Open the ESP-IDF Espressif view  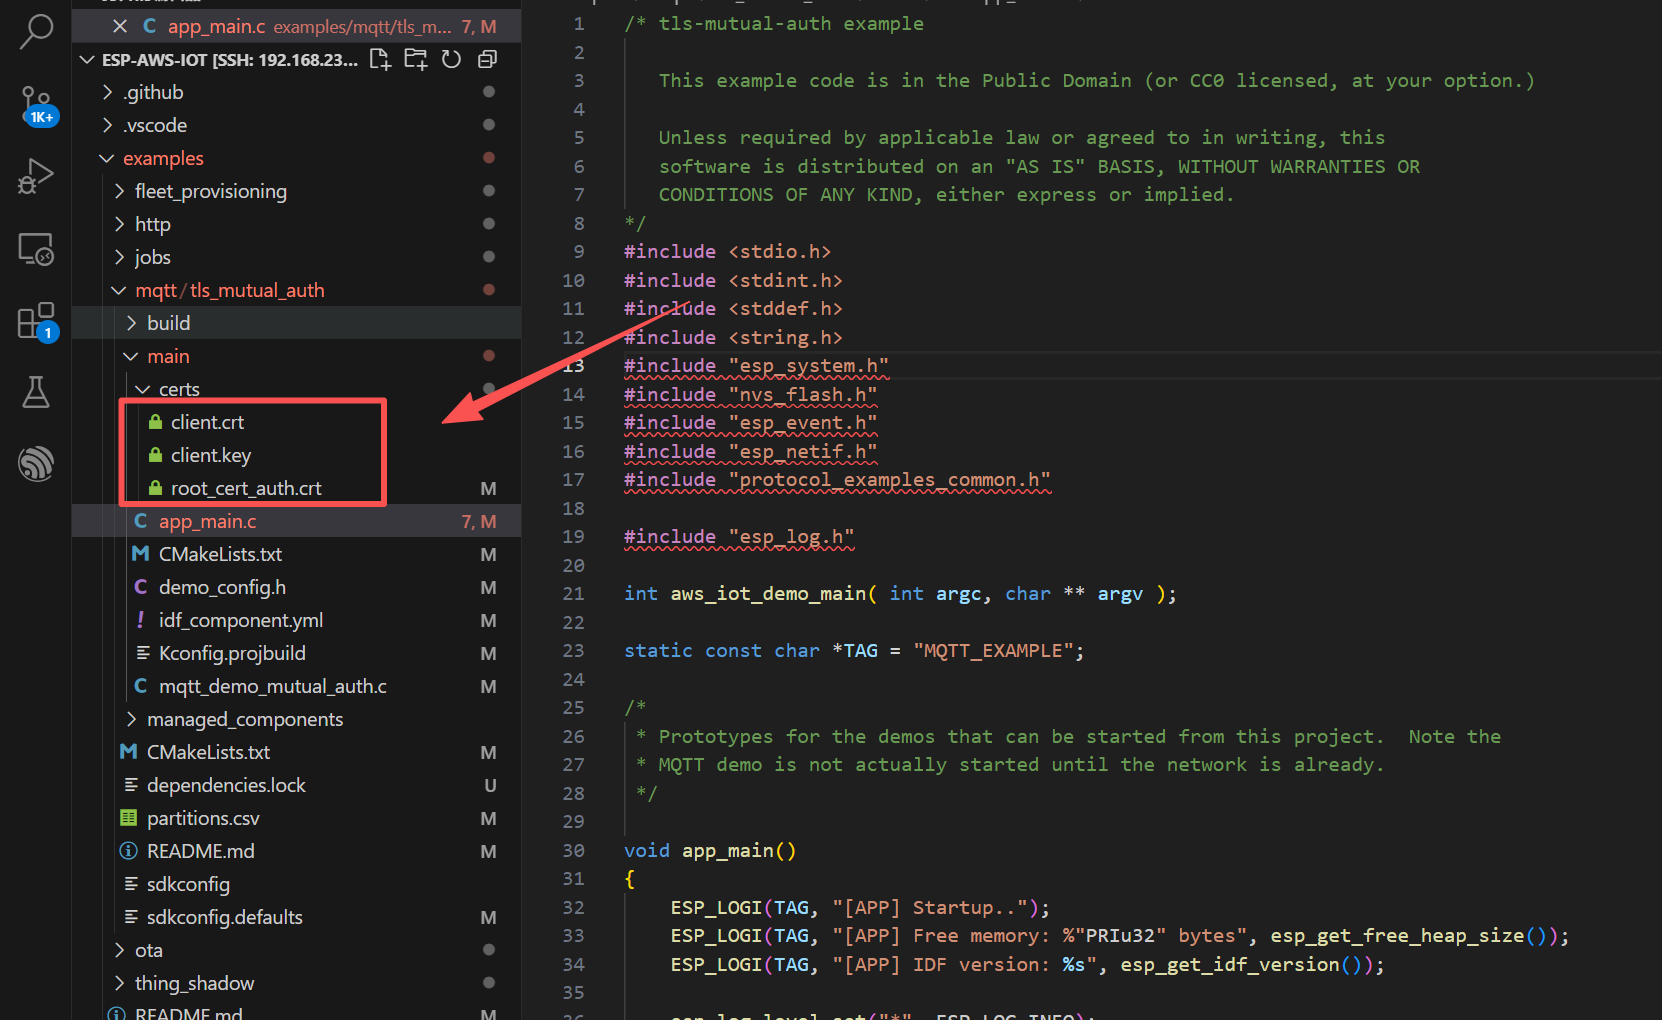coord(36,464)
